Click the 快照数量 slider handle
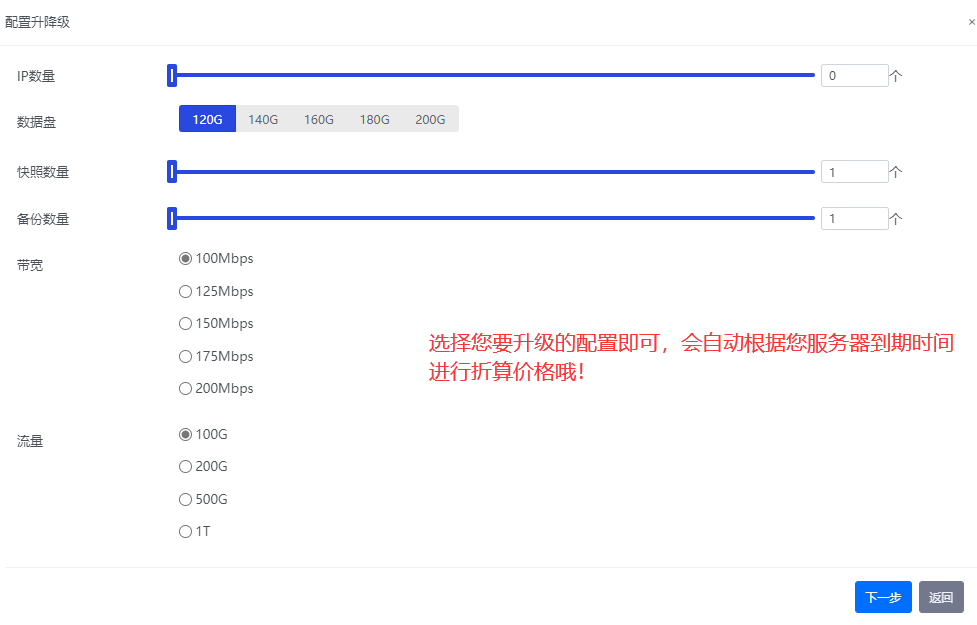977x625 pixels. pyautogui.click(x=172, y=172)
